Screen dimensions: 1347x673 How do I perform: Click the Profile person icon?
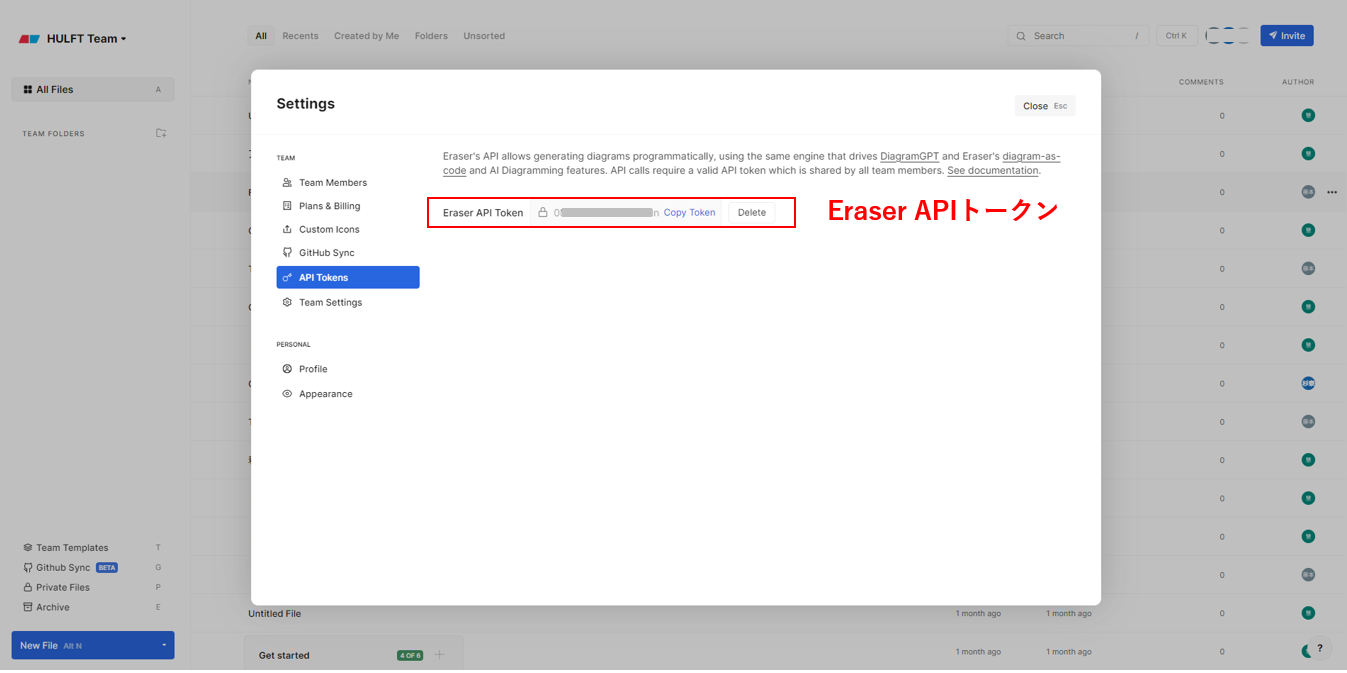[x=287, y=369]
